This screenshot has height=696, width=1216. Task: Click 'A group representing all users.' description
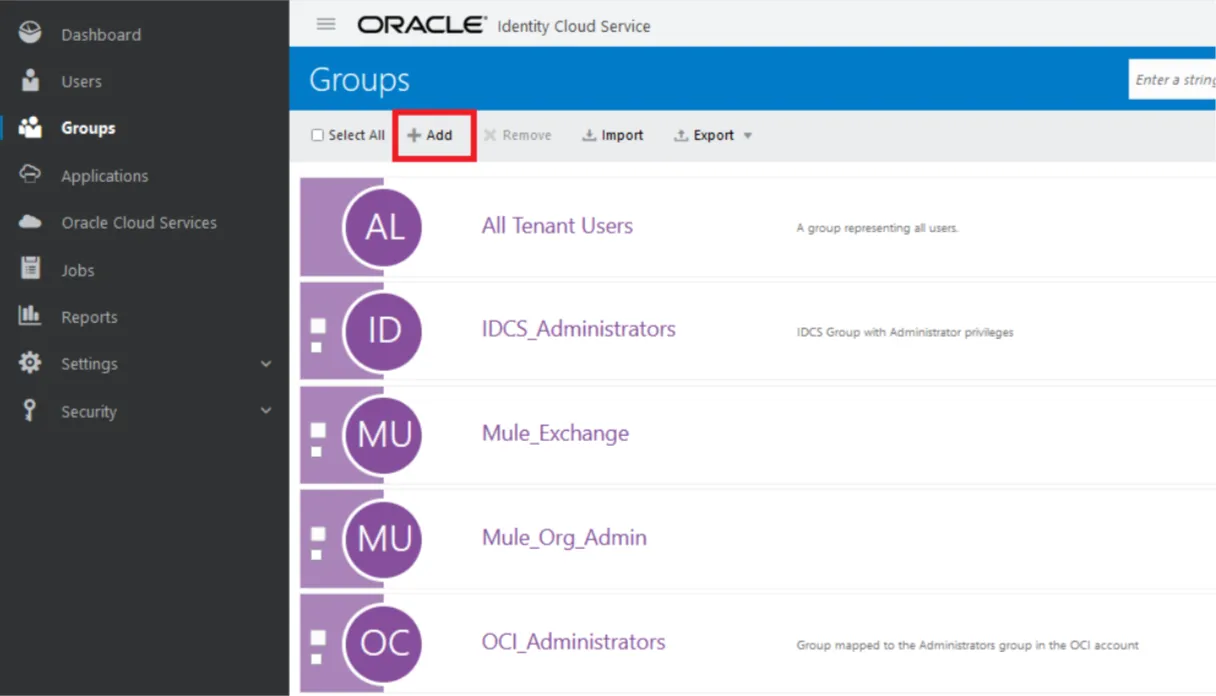click(877, 228)
